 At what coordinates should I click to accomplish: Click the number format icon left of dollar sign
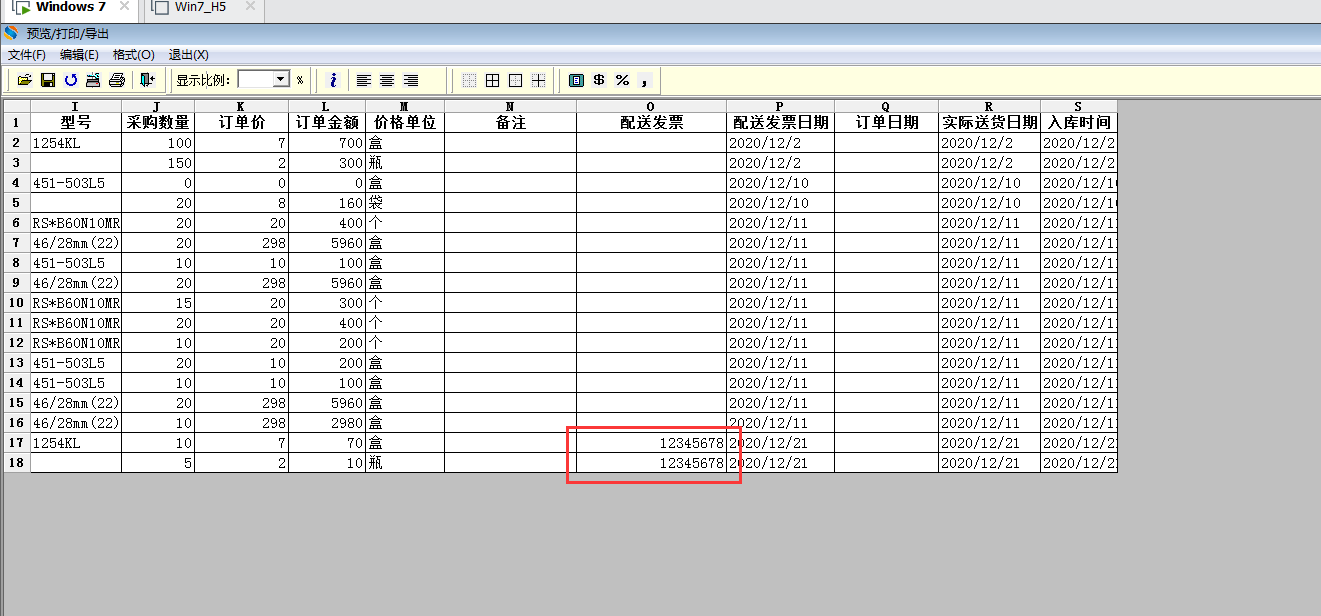pyautogui.click(x=576, y=80)
